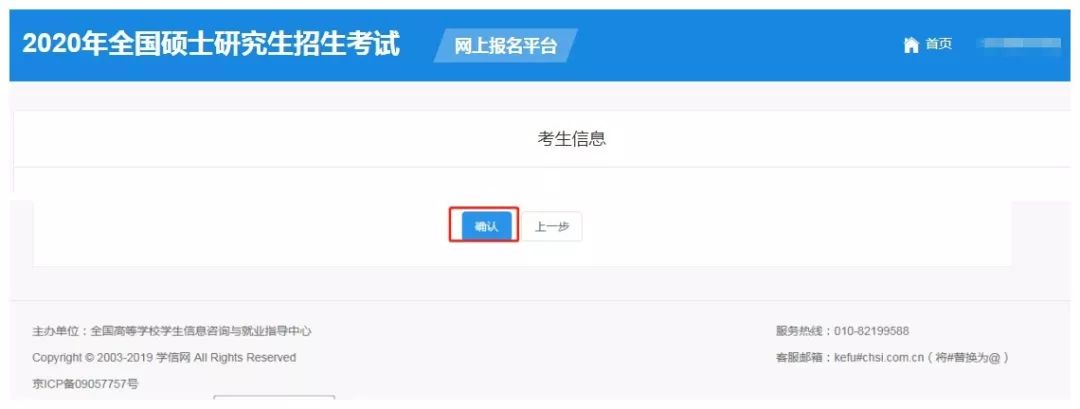Go back with the 上一步 button
Screen dimensions: 1080x409
point(552,227)
